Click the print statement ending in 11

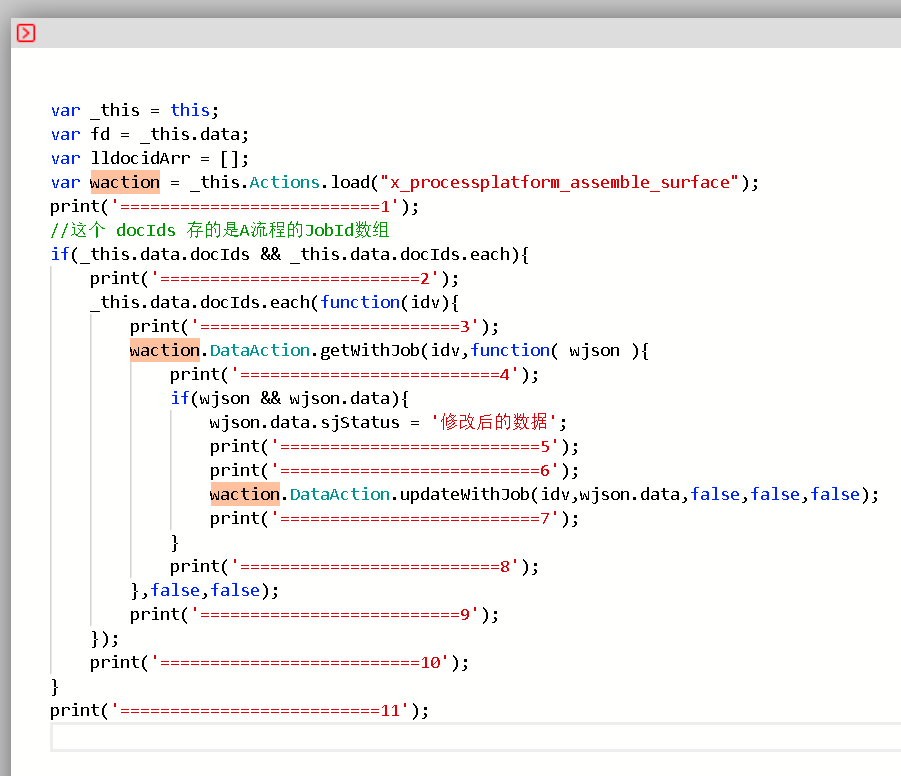pyautogui.click(x=239, y=710)
